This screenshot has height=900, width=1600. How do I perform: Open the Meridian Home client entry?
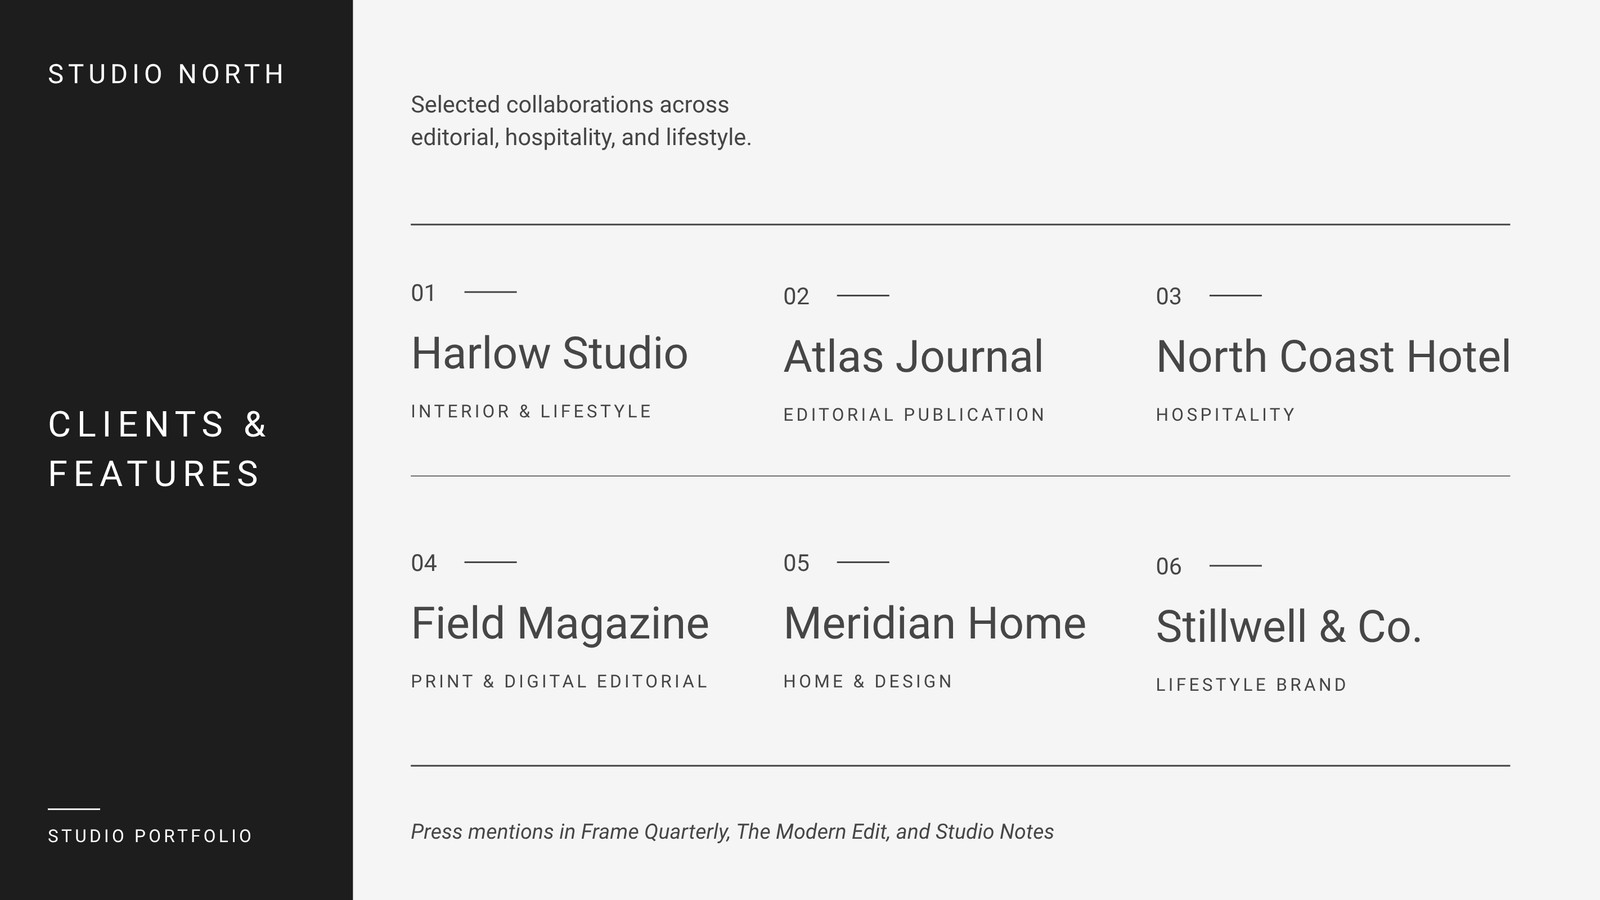point(934,623)
